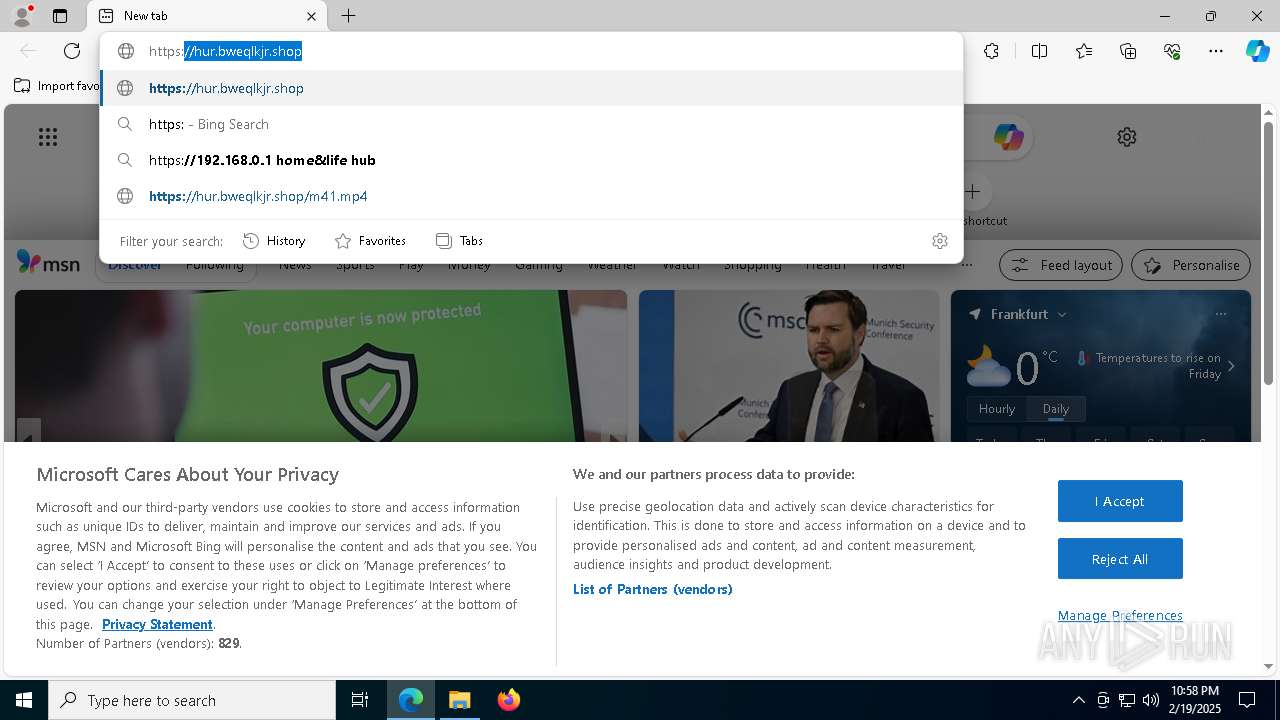Launch Firefox from the taskbar
The image size is (1280, 720).
[508, 700]
